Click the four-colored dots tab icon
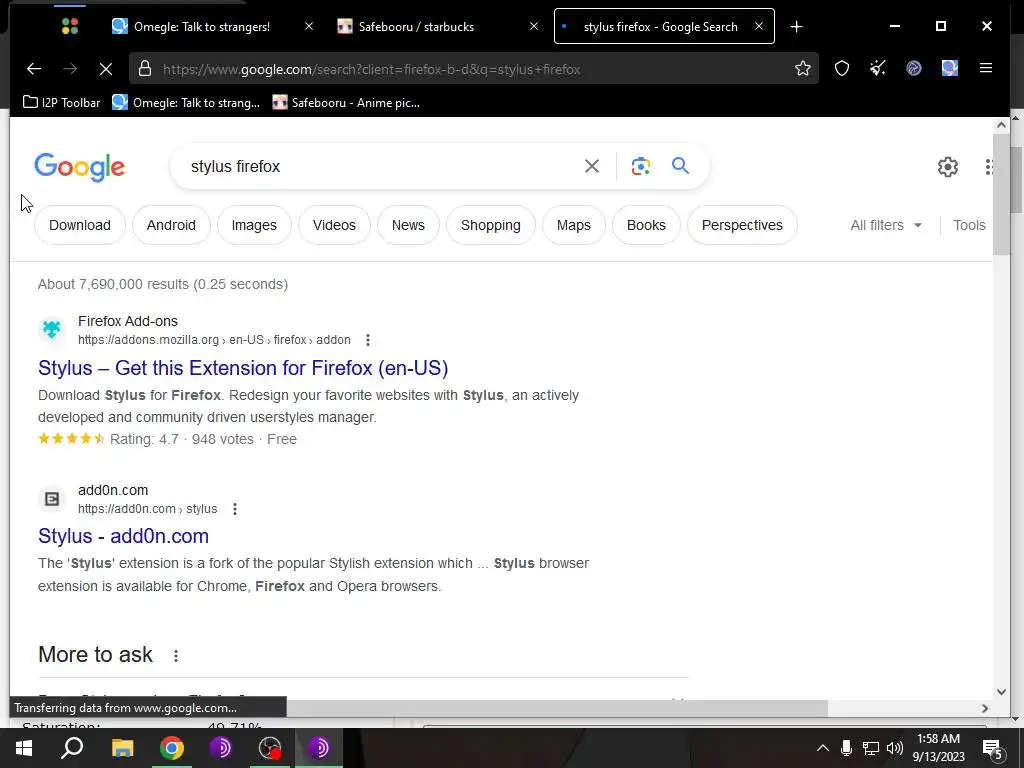Image resolution: width=1024 pixels, height=768 pixels. click(70, 26)
